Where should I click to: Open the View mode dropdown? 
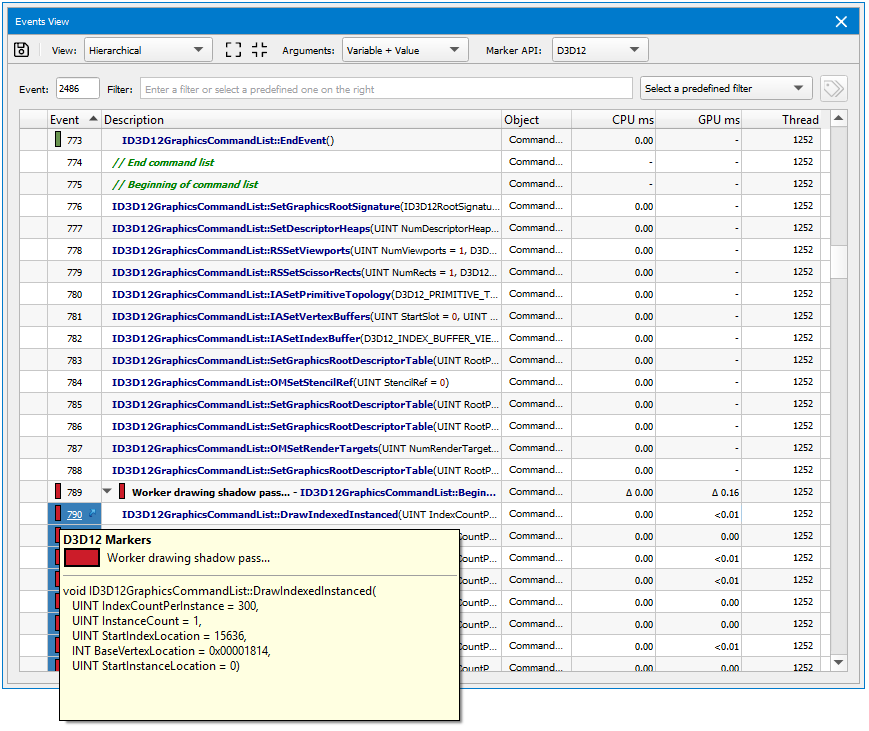147,50
